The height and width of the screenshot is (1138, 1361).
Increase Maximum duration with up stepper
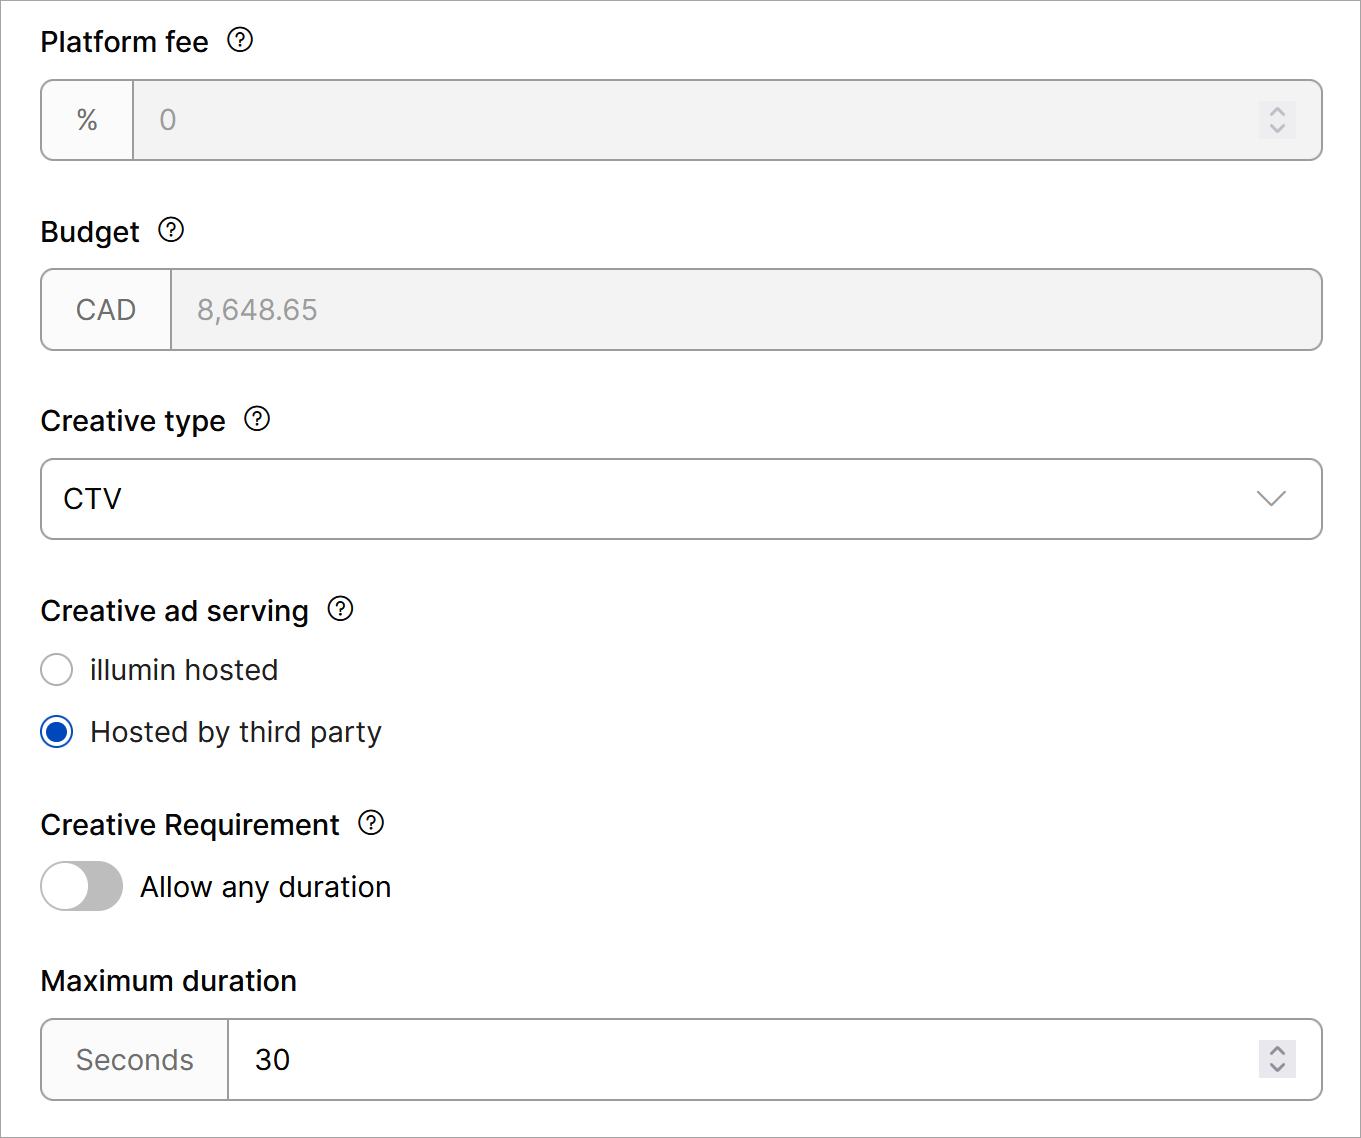1277,1050
